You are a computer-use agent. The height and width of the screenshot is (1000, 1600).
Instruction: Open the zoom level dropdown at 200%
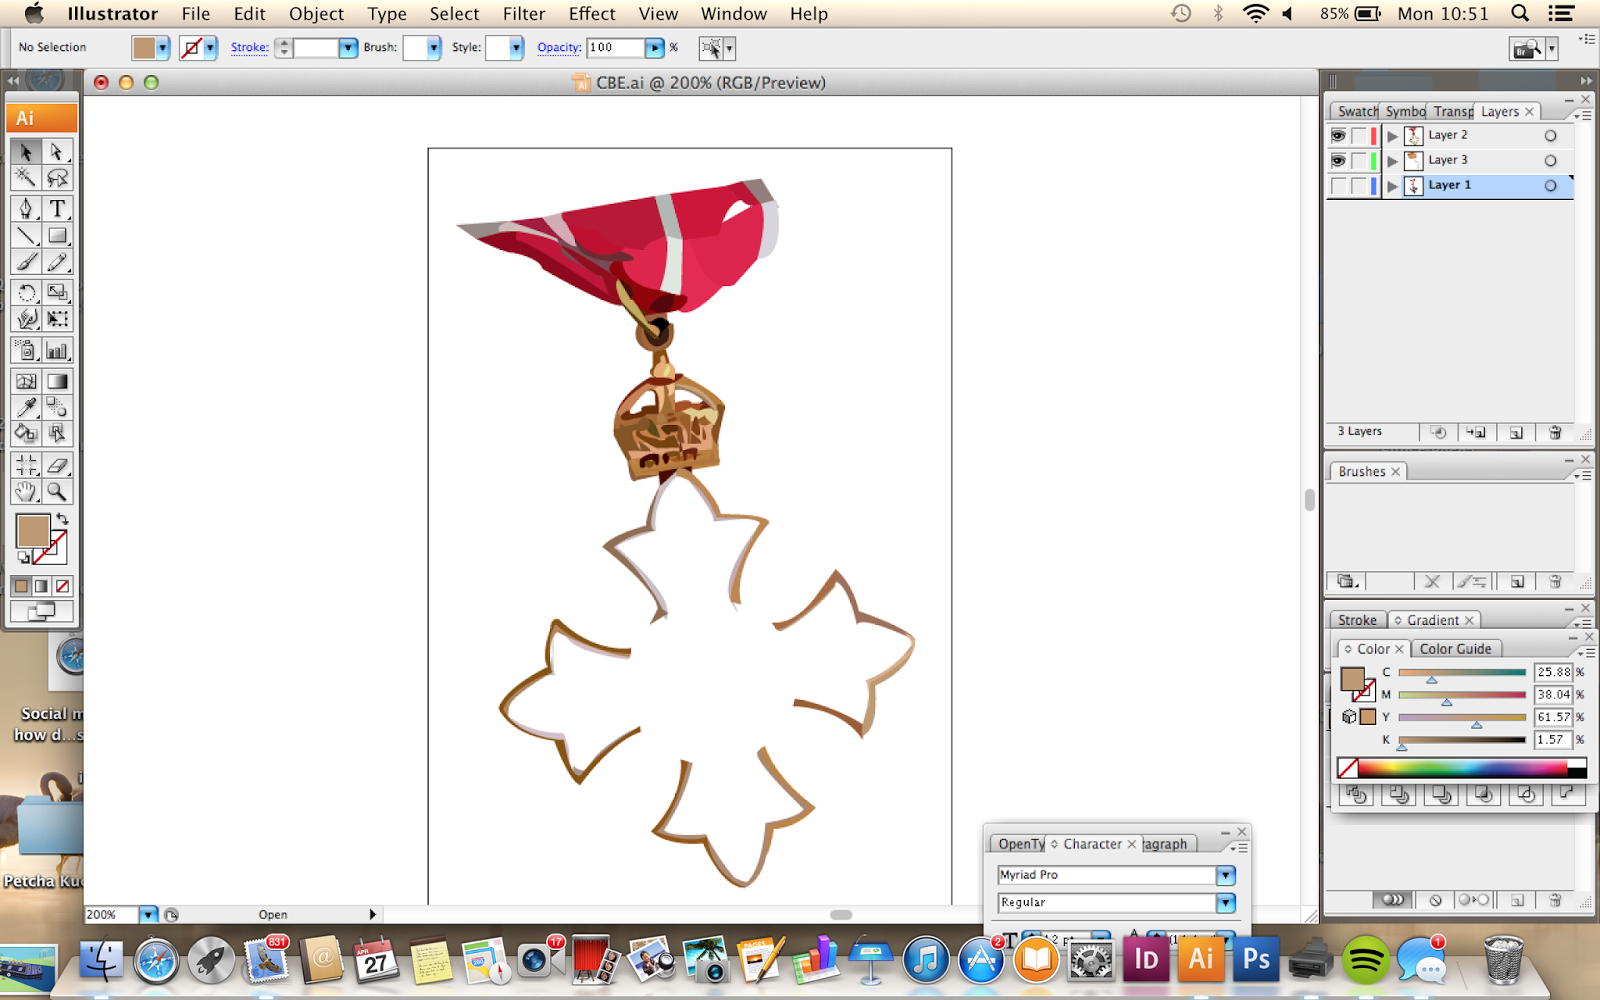point(148,914)
